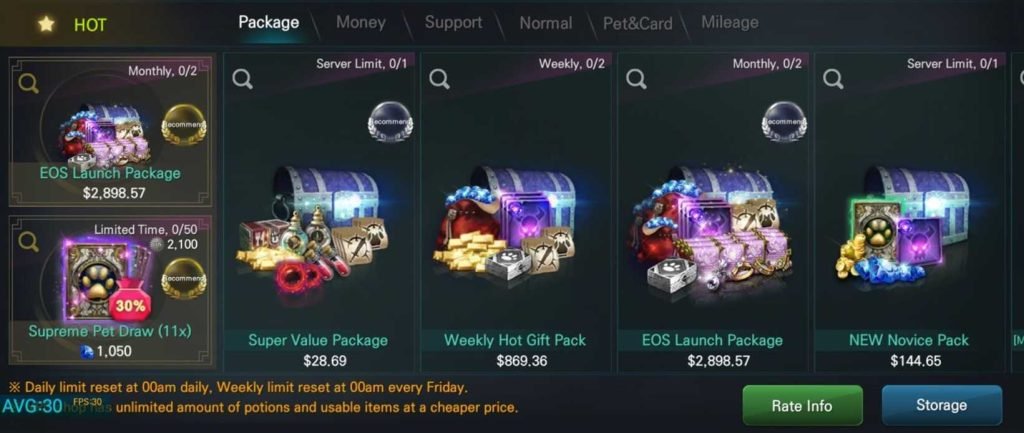Open the Weekly Hot Gift Pack magnifier preview
The image size is (1024, 433).
tap(440, 79)
